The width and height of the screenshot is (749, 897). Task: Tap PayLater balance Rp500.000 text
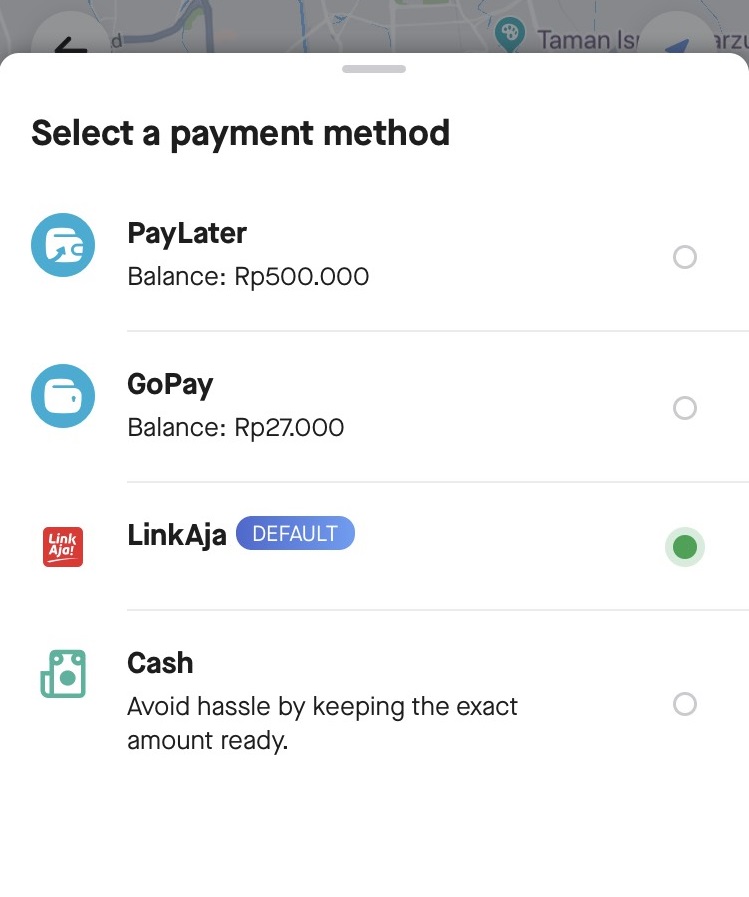pos(248,276)
